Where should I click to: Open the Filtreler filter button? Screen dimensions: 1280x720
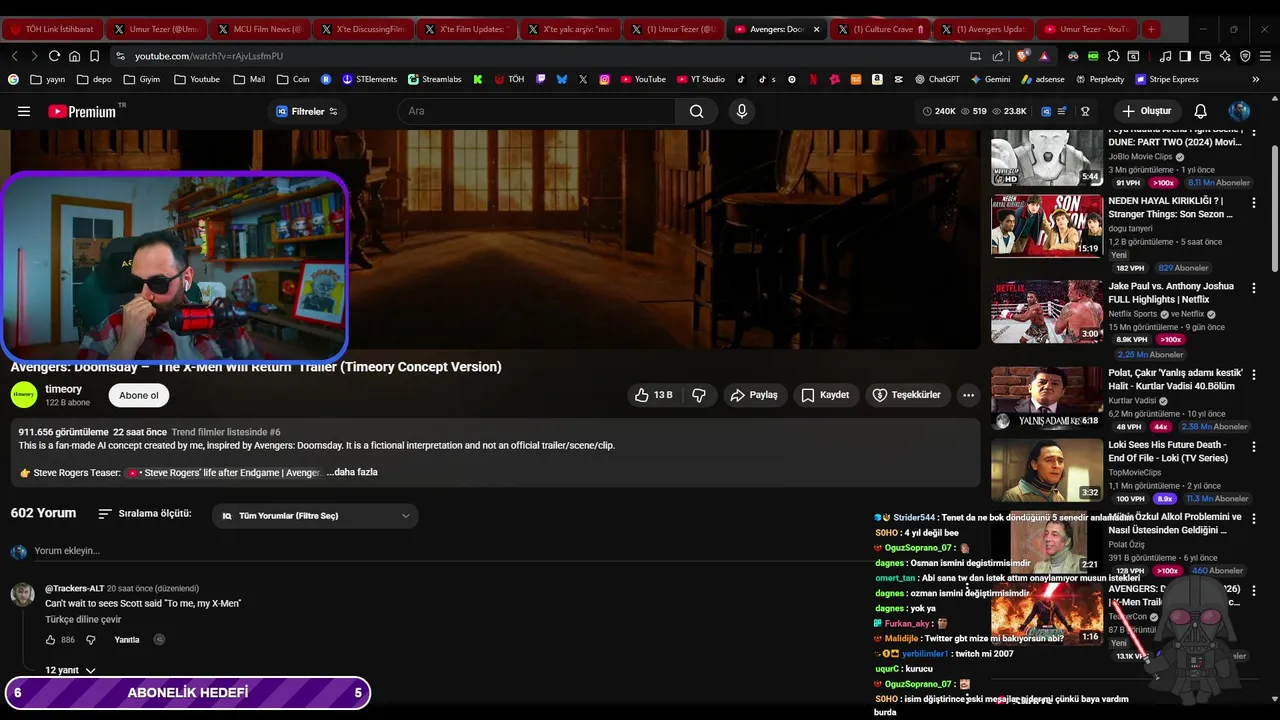(307, 111)
